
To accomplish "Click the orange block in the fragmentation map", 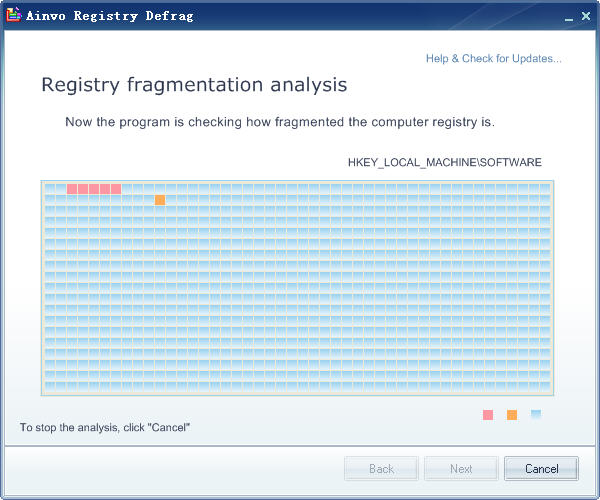I will (x=160, y=200).
